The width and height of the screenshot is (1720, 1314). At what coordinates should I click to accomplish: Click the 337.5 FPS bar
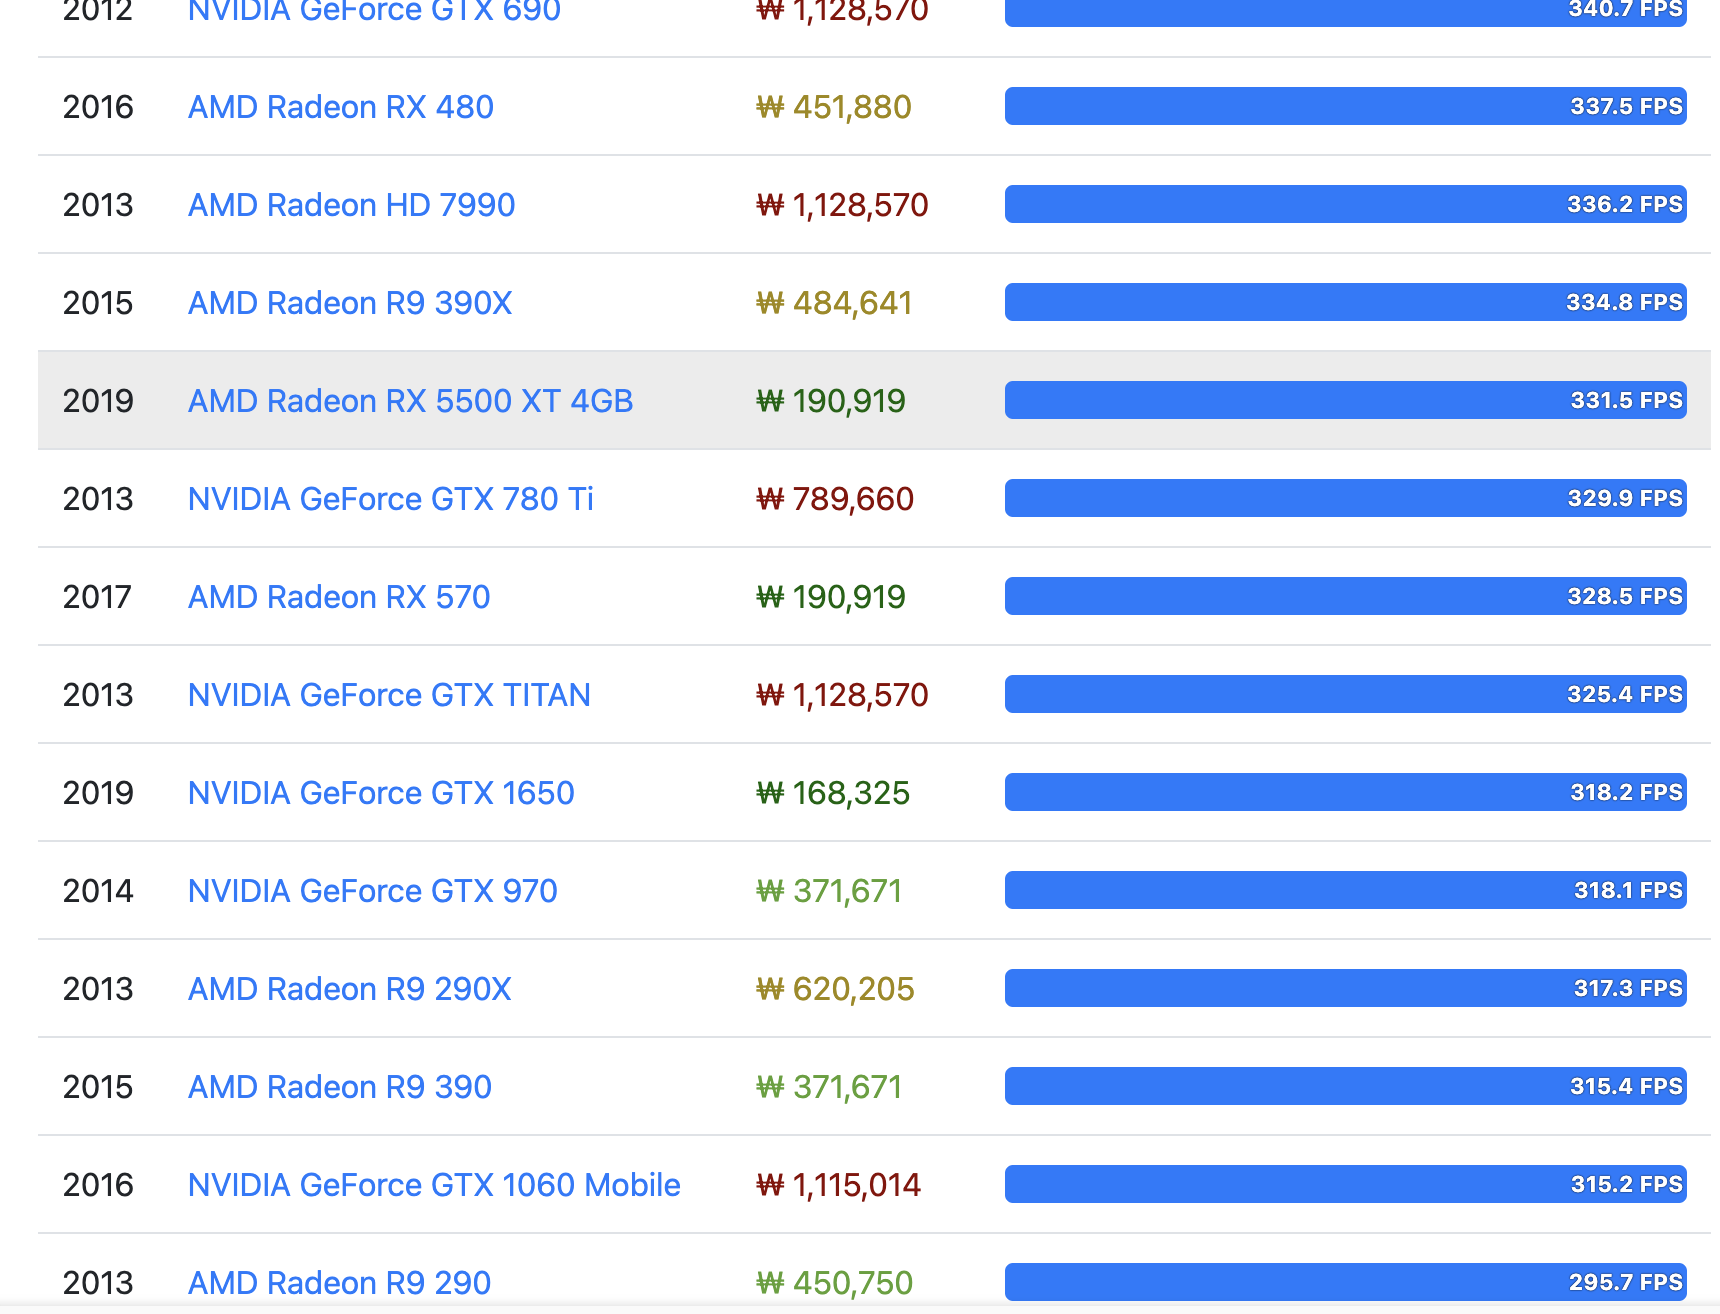coord(1346,106)
